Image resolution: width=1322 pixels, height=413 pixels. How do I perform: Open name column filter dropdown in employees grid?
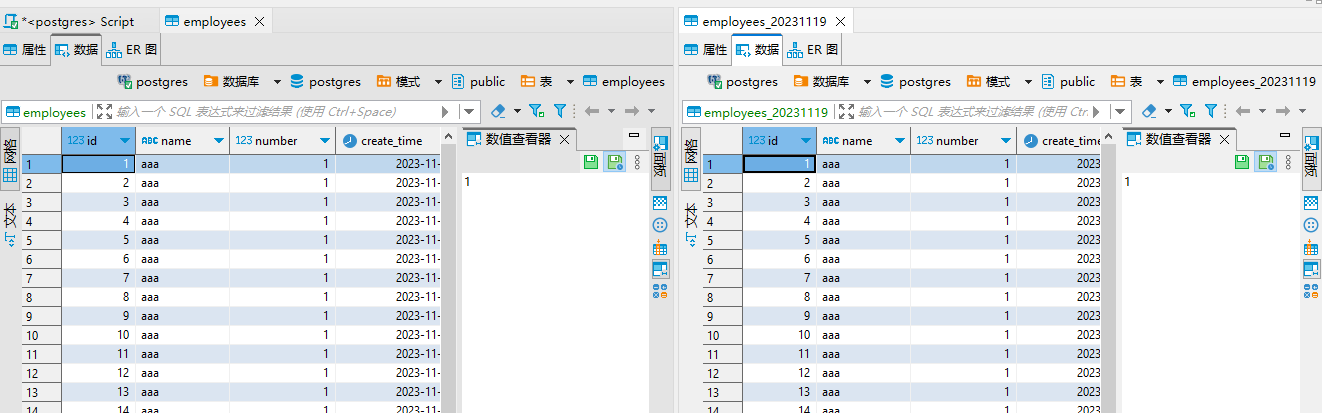[x=220, y=141]
